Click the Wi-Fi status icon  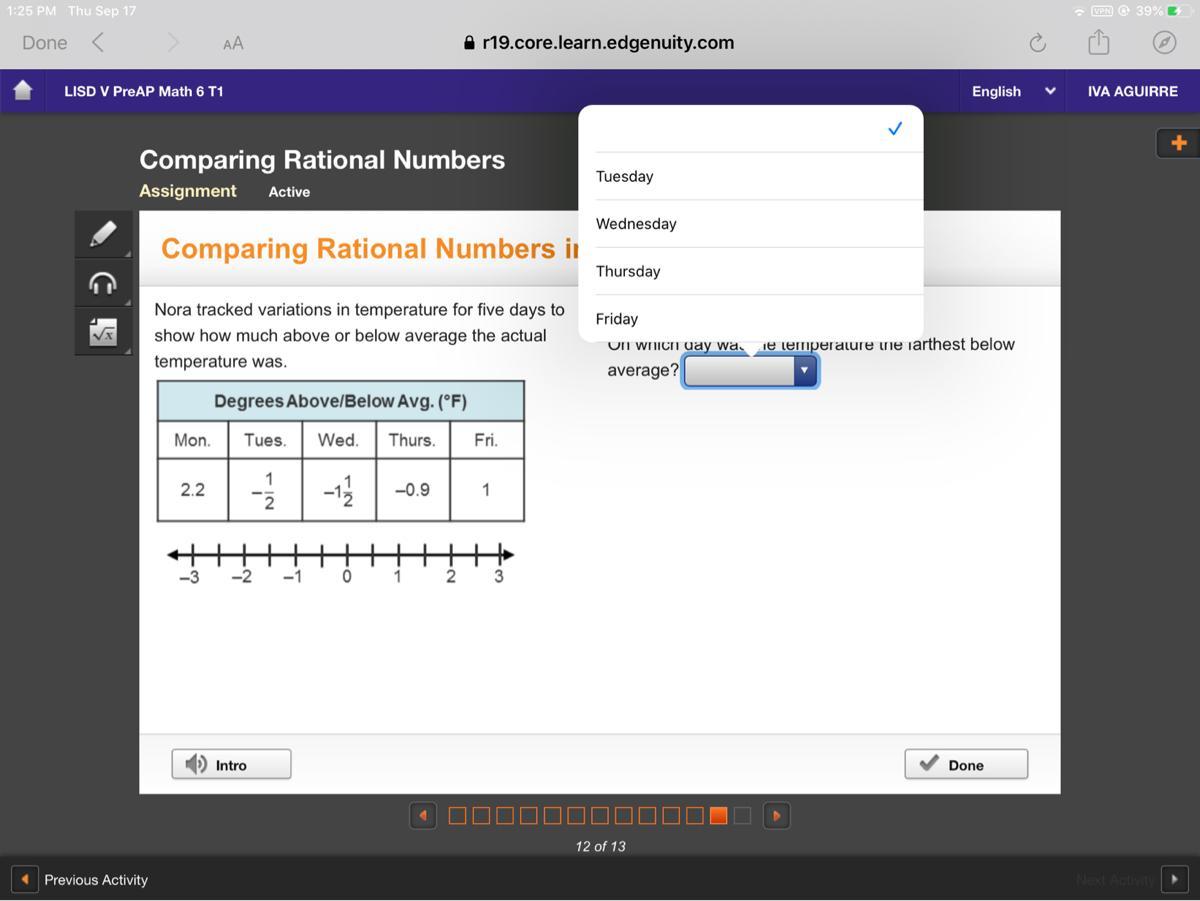point(1079,11)
